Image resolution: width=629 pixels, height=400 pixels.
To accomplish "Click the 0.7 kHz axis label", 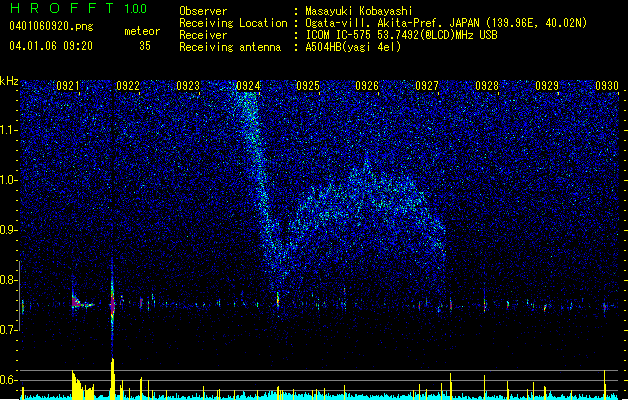I will tap(9, 330).
